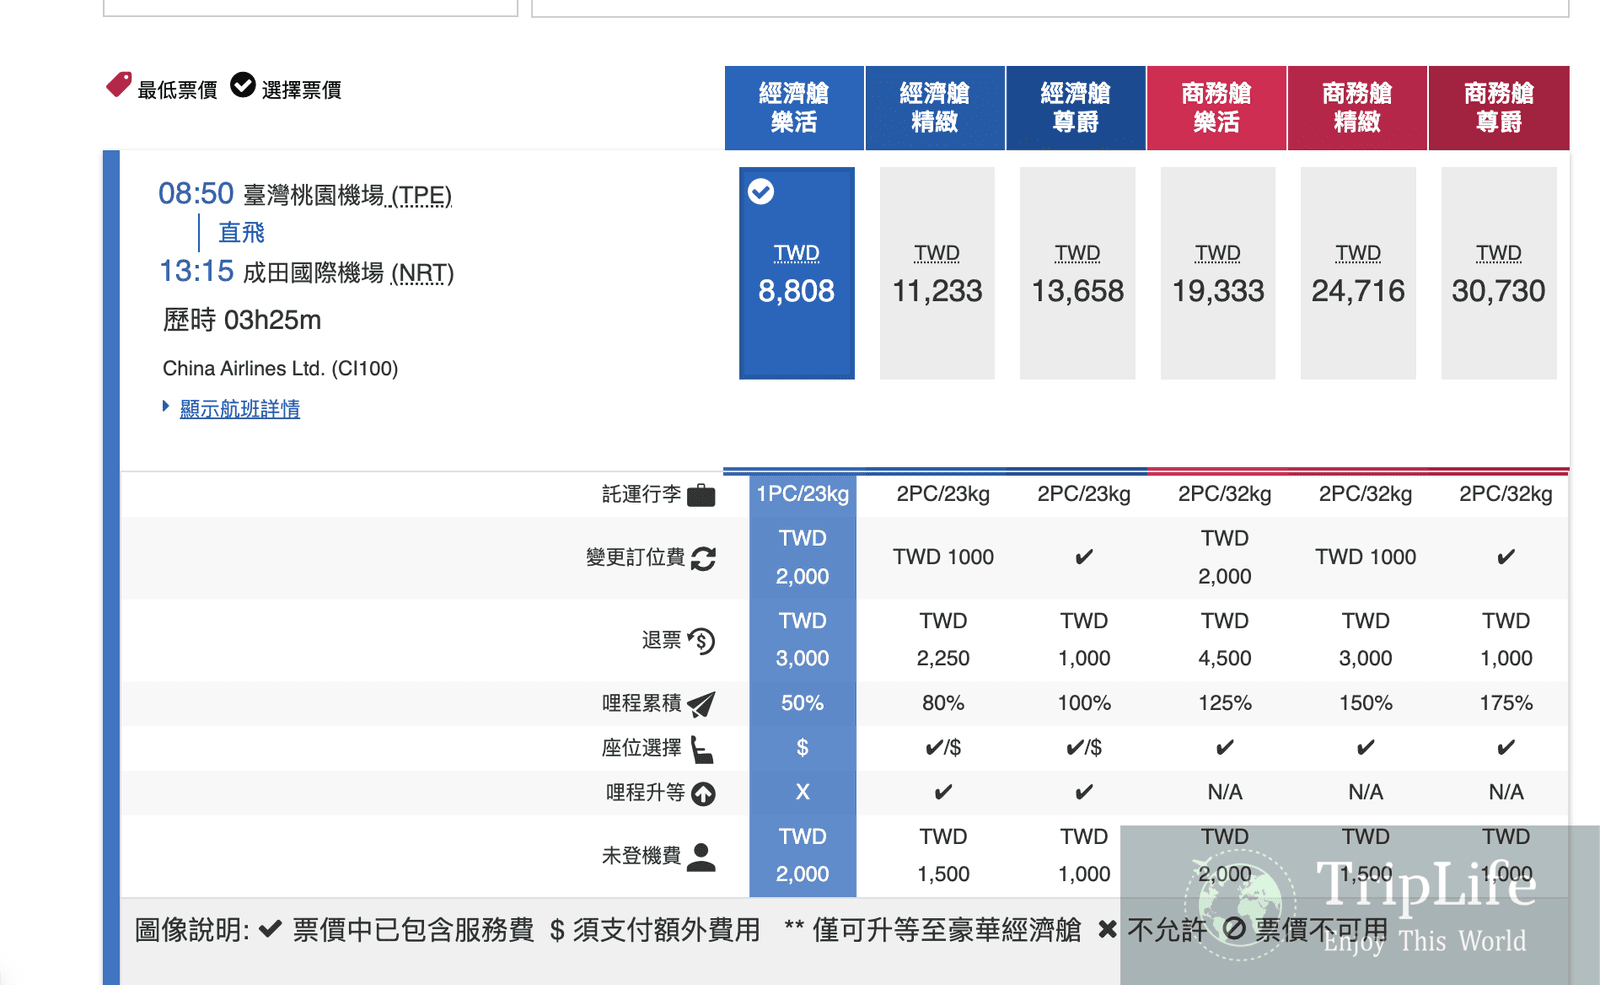Choose the TWD 11,233 fare box
Viewport: 1600px width, 985px height.
(937, 273)
